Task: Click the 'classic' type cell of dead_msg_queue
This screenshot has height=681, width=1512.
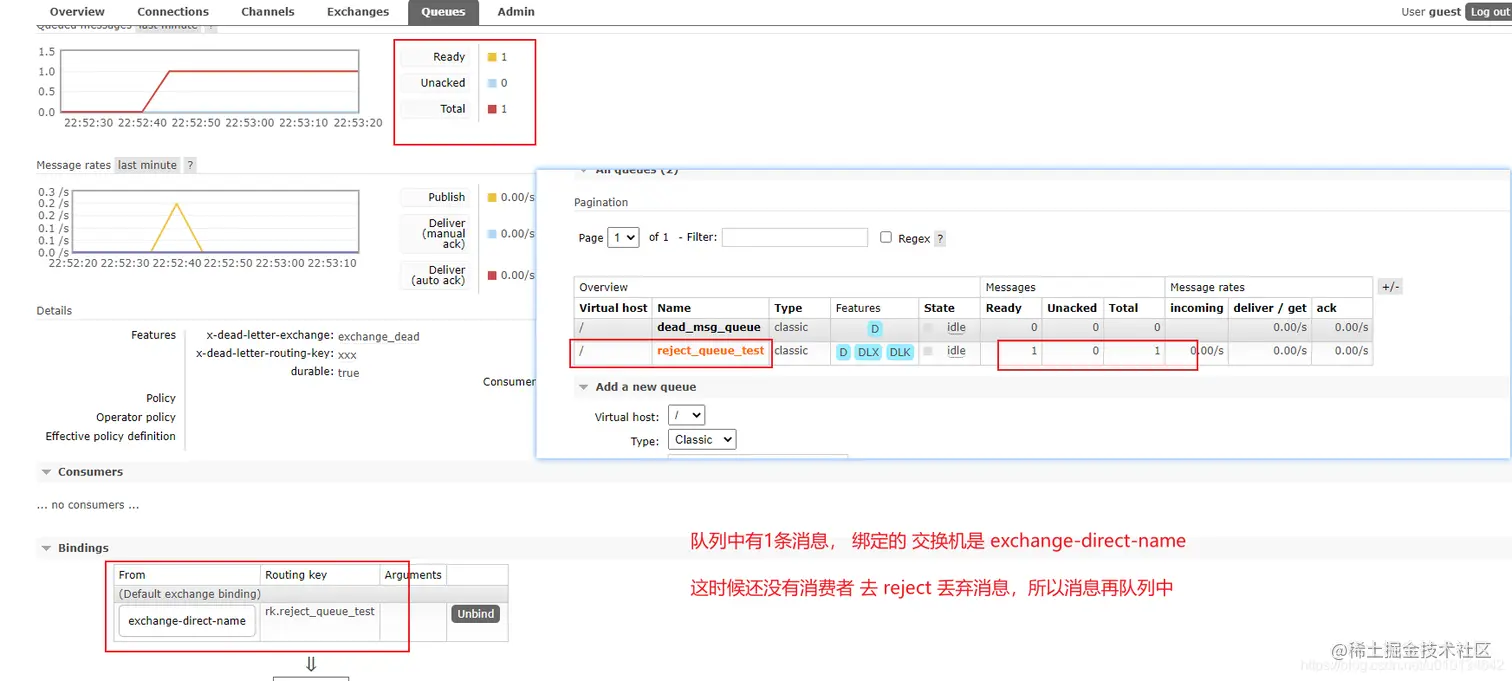Action: pyautogui.click(x=791, y=327)
